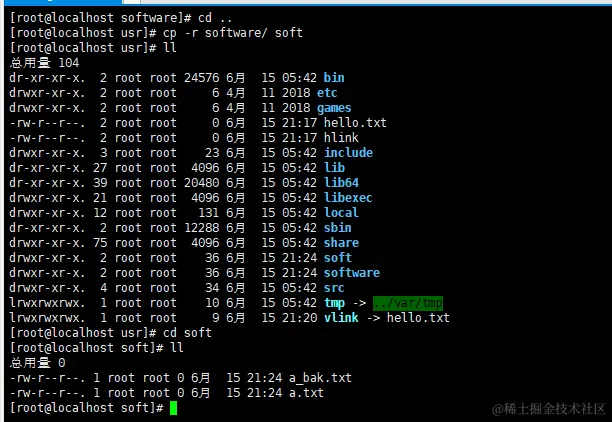Select the games directory name
The image size is (612, 422).
[x=334, y=108]
